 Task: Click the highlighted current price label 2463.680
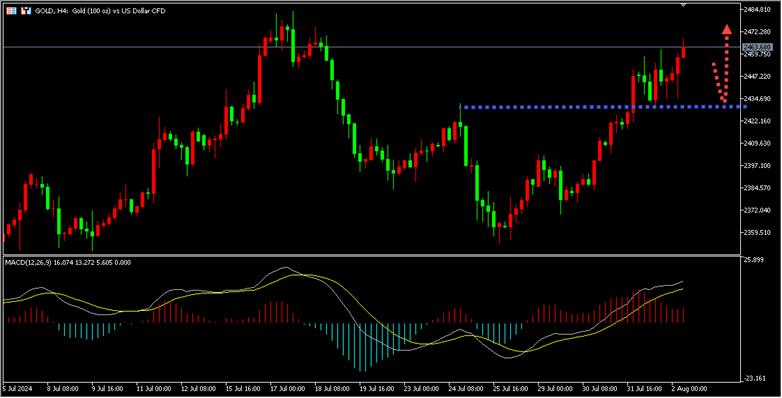click(x=757, y=47)
